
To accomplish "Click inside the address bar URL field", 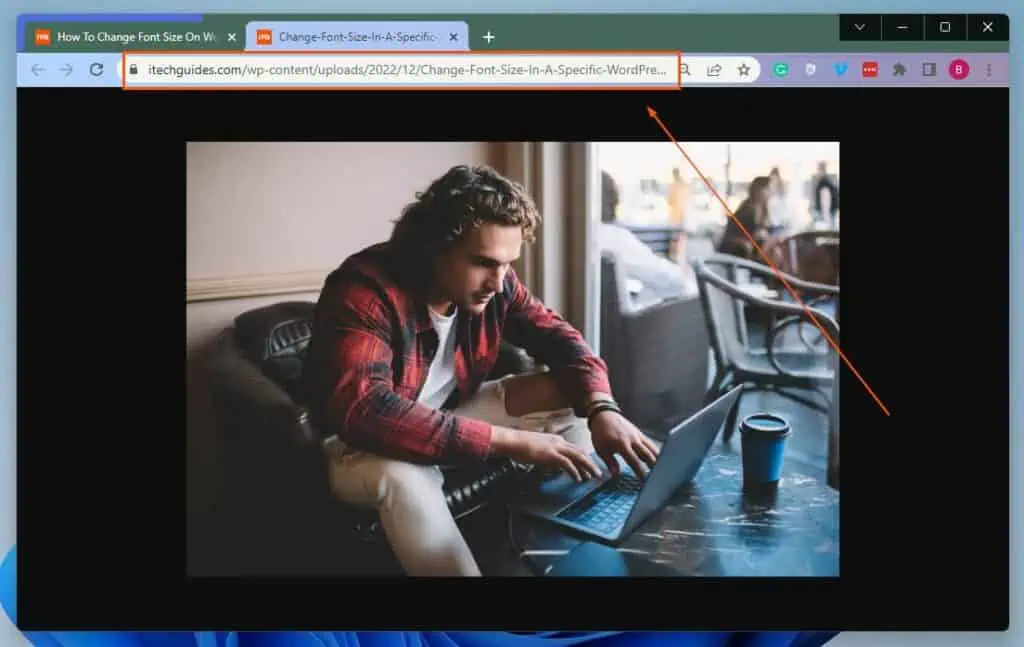I will click(x=400, y=71).
